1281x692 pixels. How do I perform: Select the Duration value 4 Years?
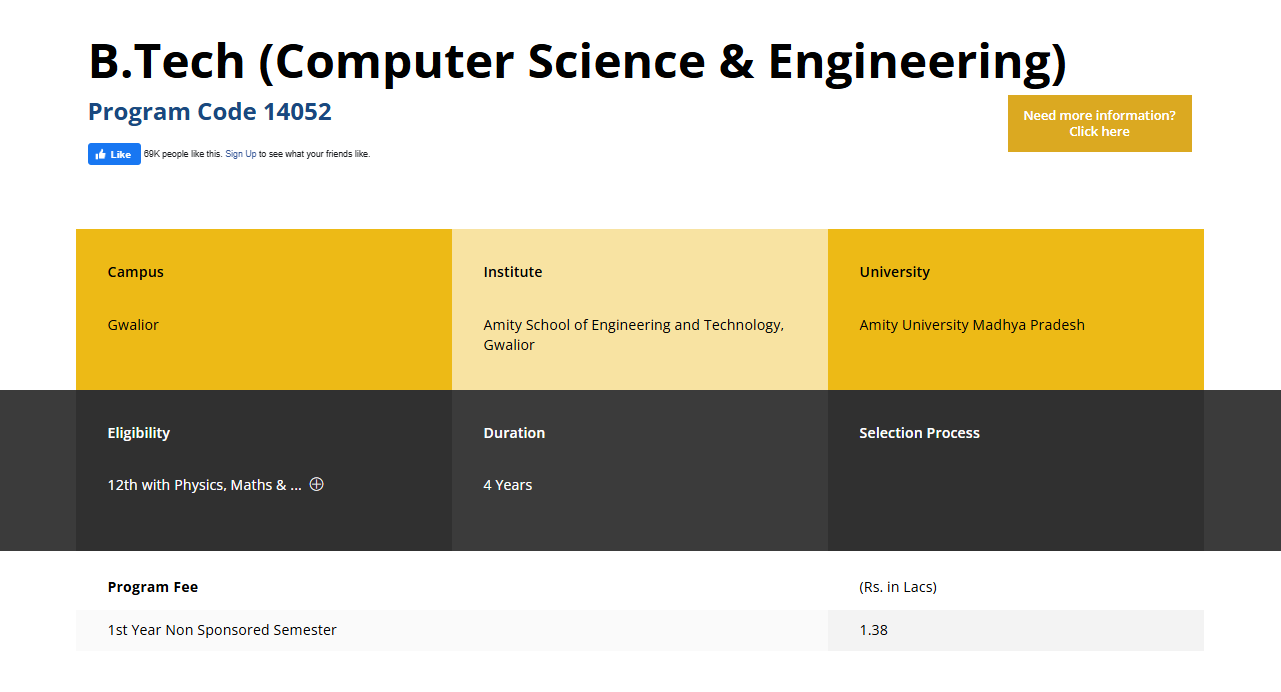[507, 484]
